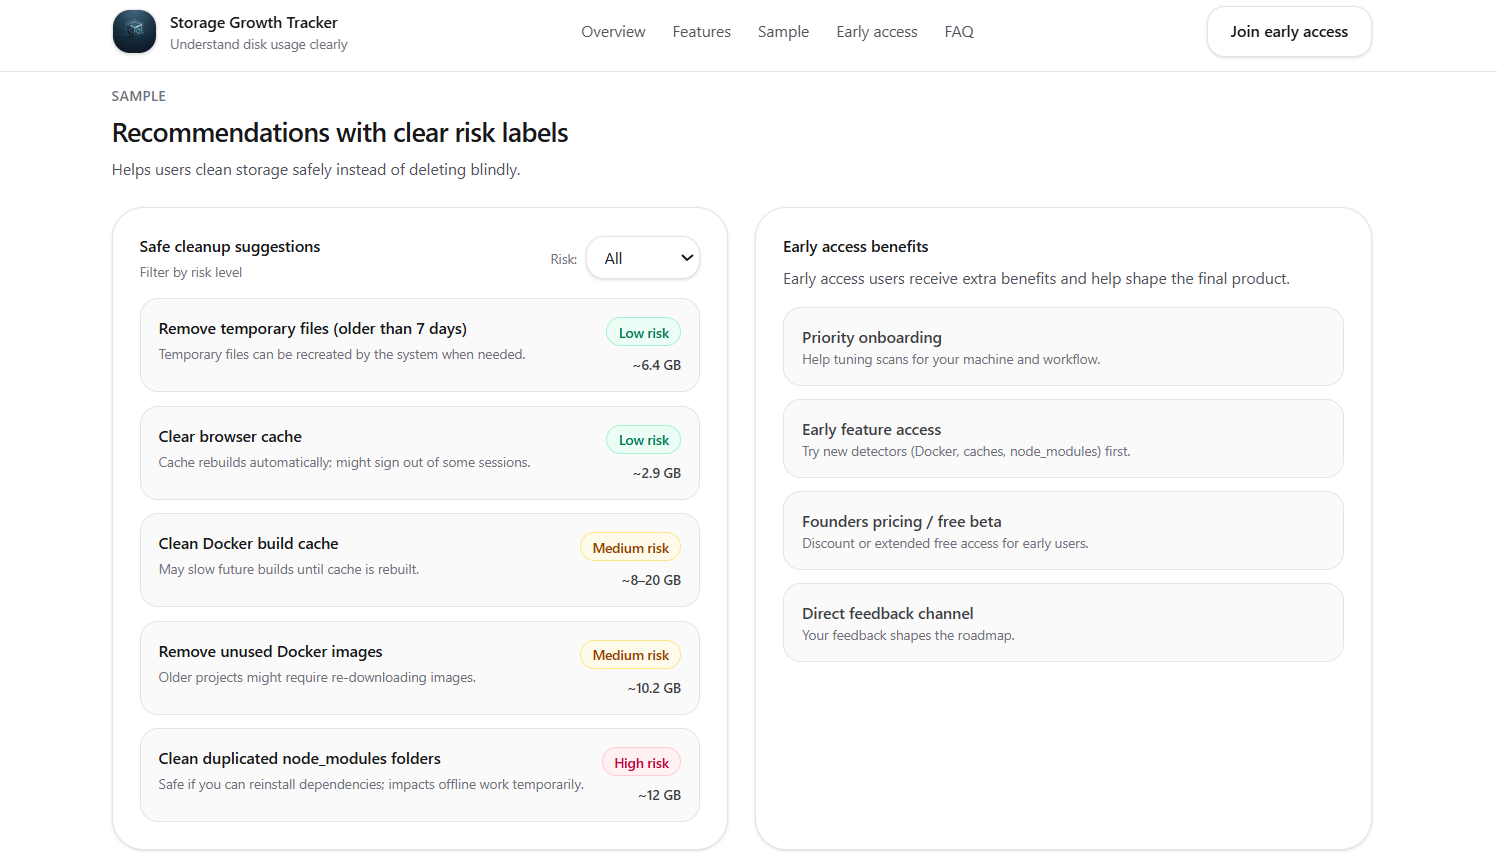Click the Direct feedback channel card
The image size is (1497, 864).
[x=1063, y=622]
